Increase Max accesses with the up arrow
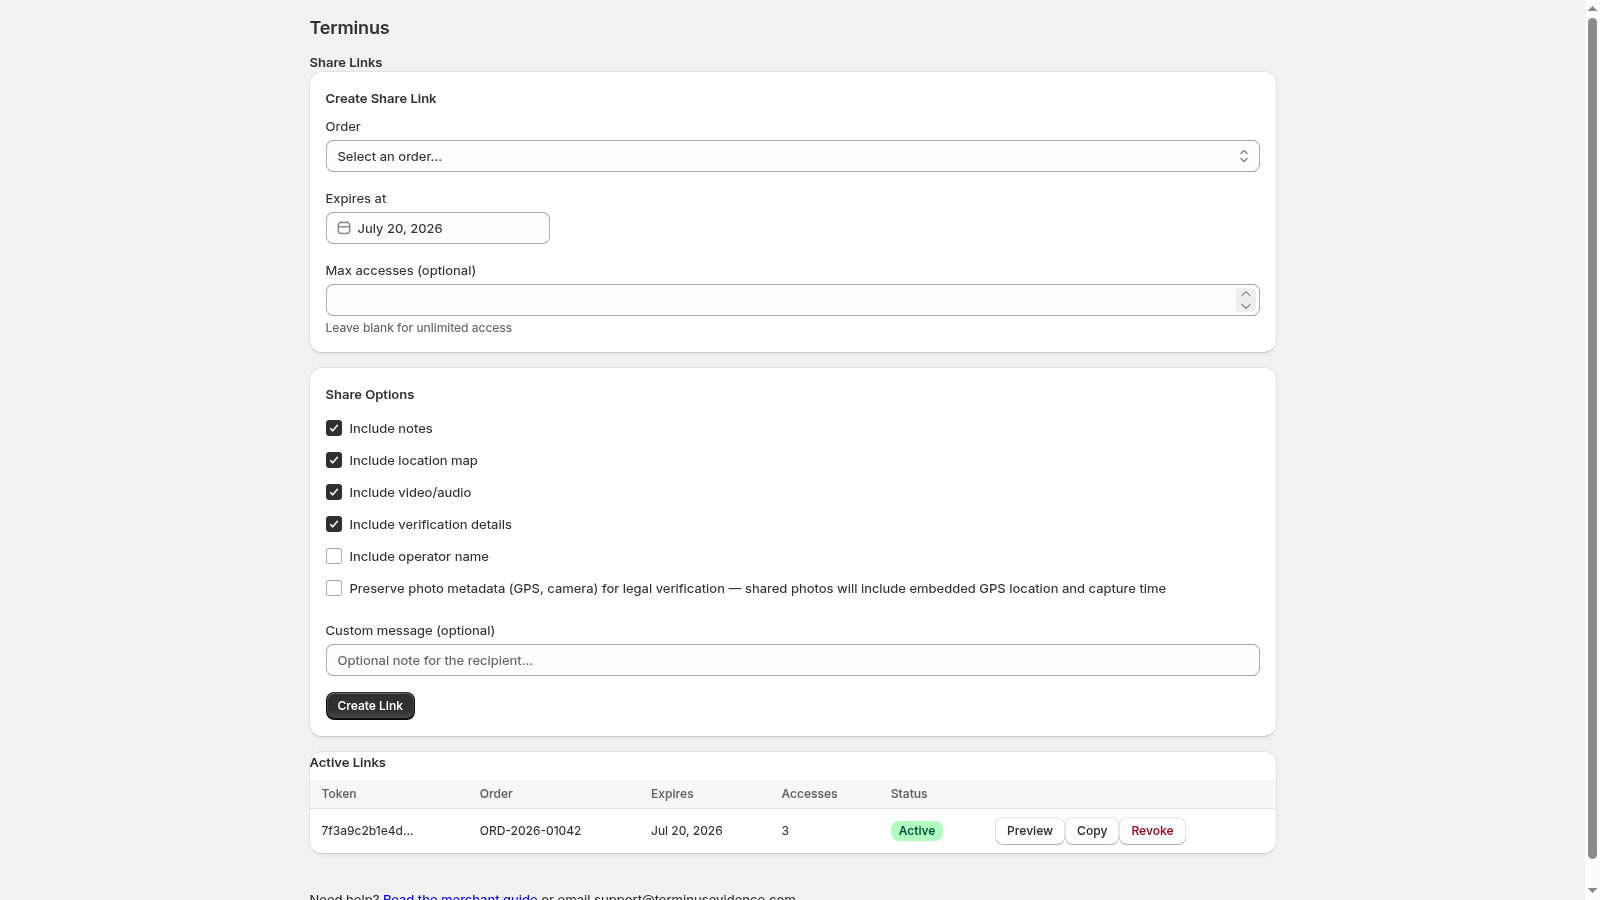Image resolution: width=1600 pixels, height=900 pixels. (1245, 294)
